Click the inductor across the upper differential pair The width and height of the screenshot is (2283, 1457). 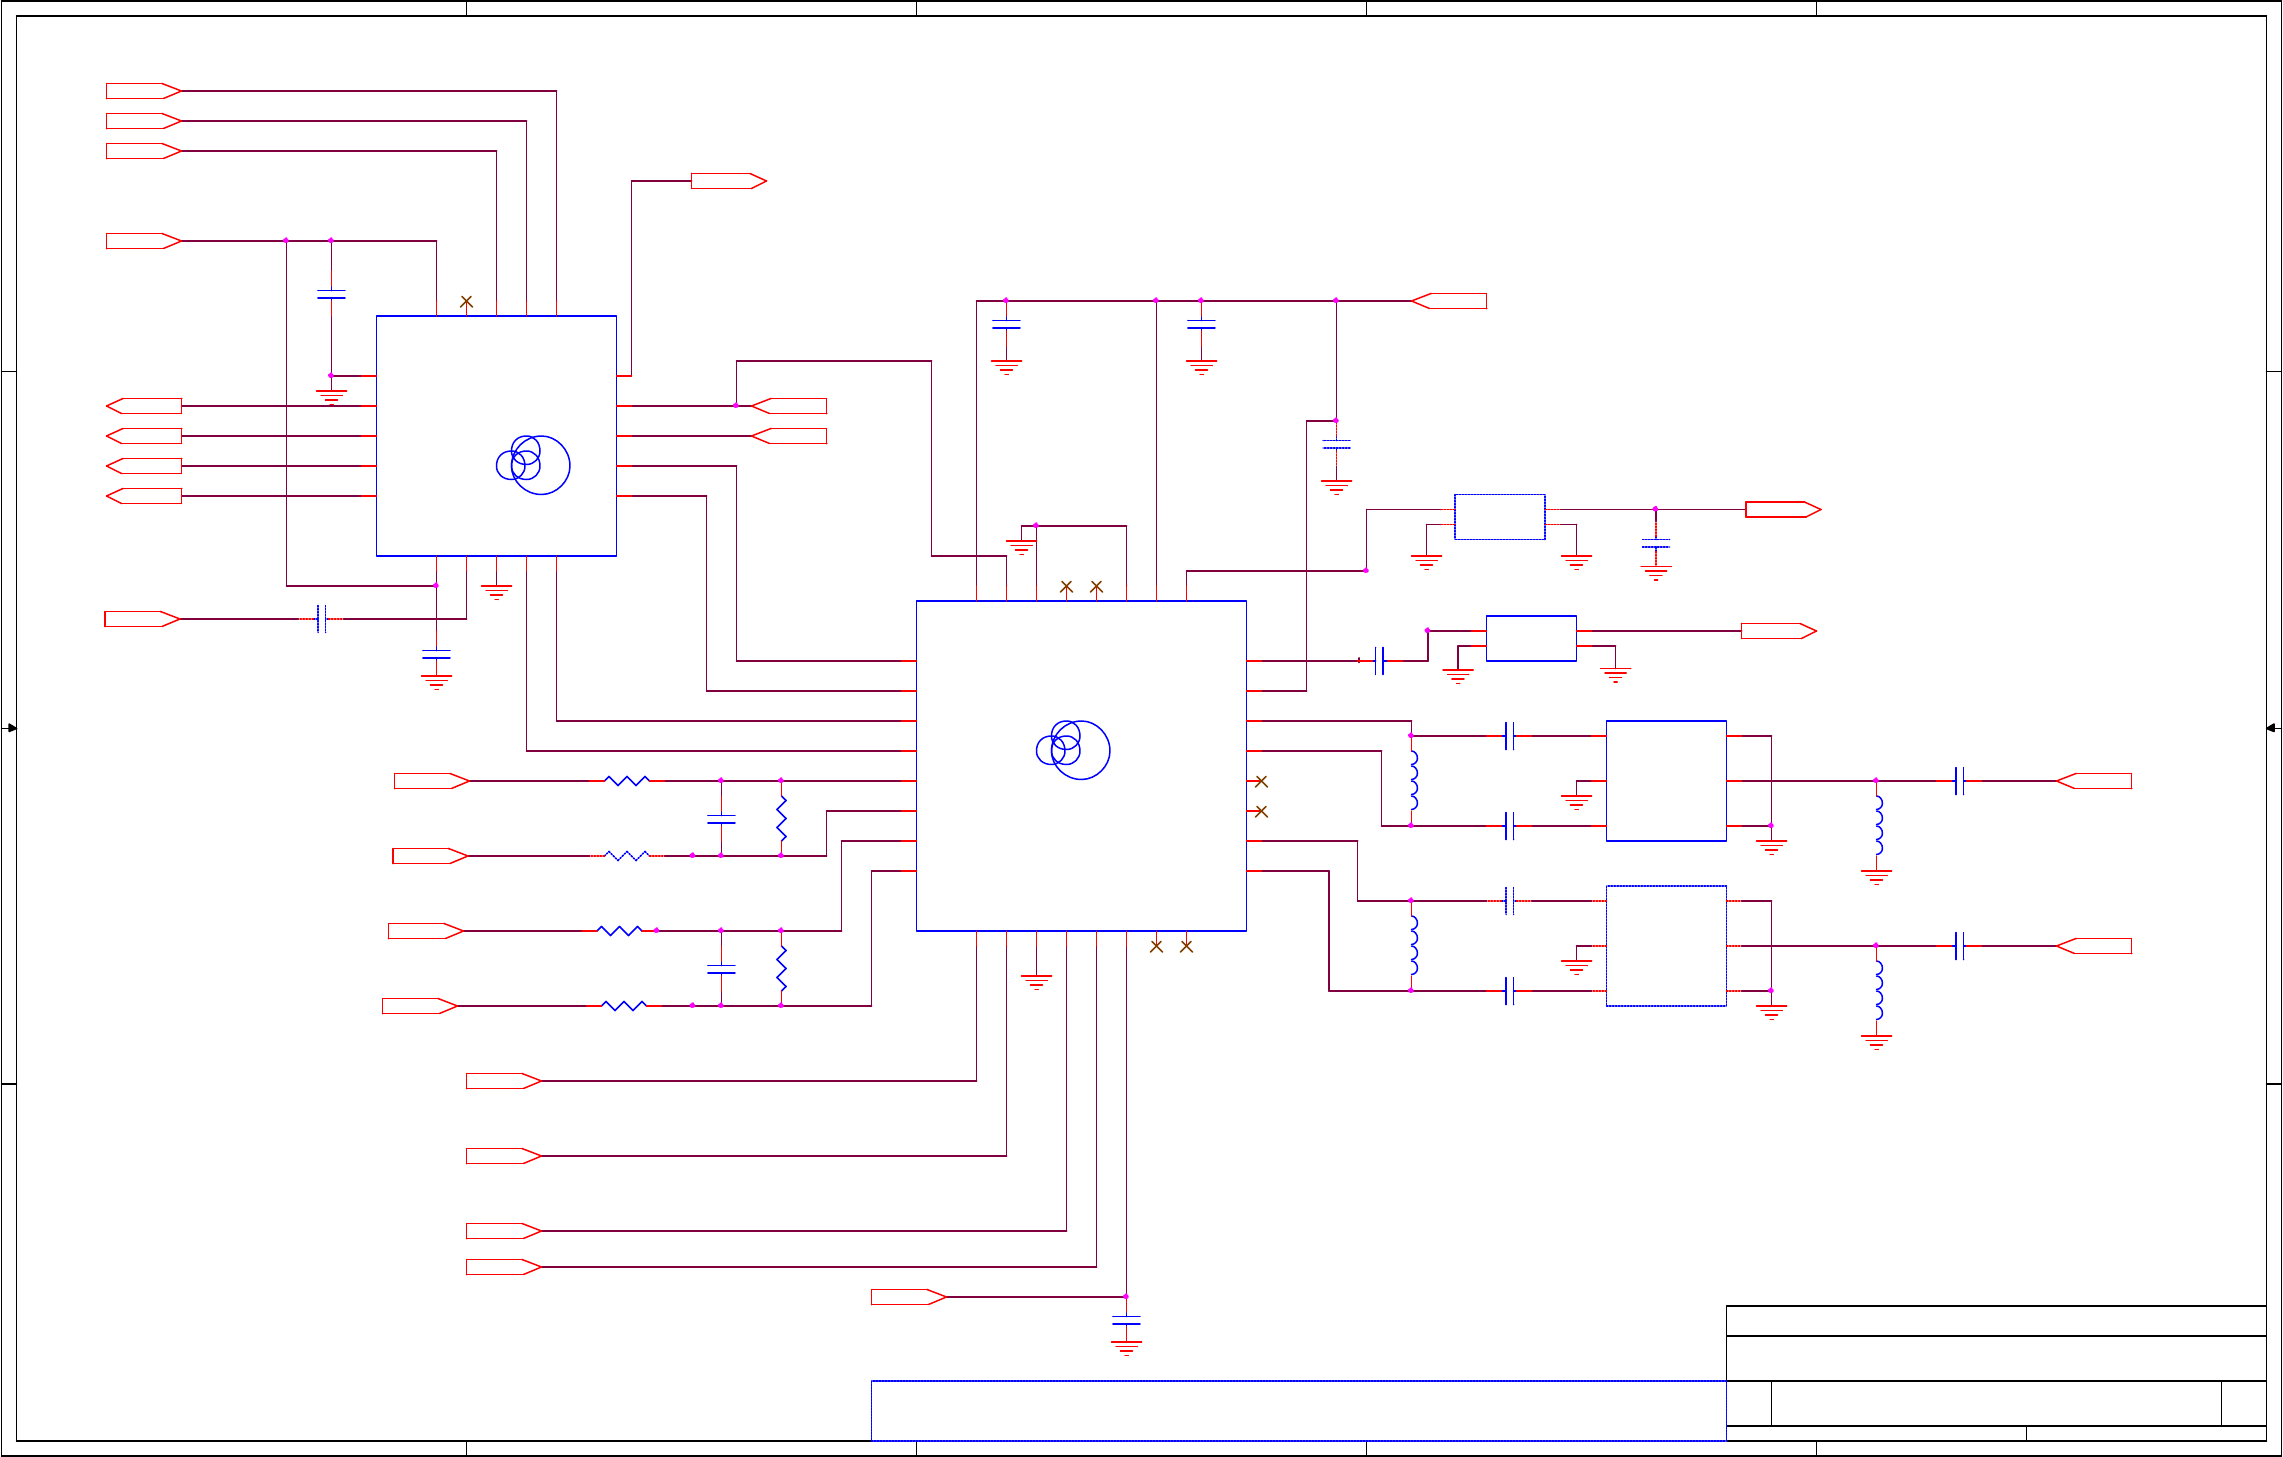pos(1413,781)
